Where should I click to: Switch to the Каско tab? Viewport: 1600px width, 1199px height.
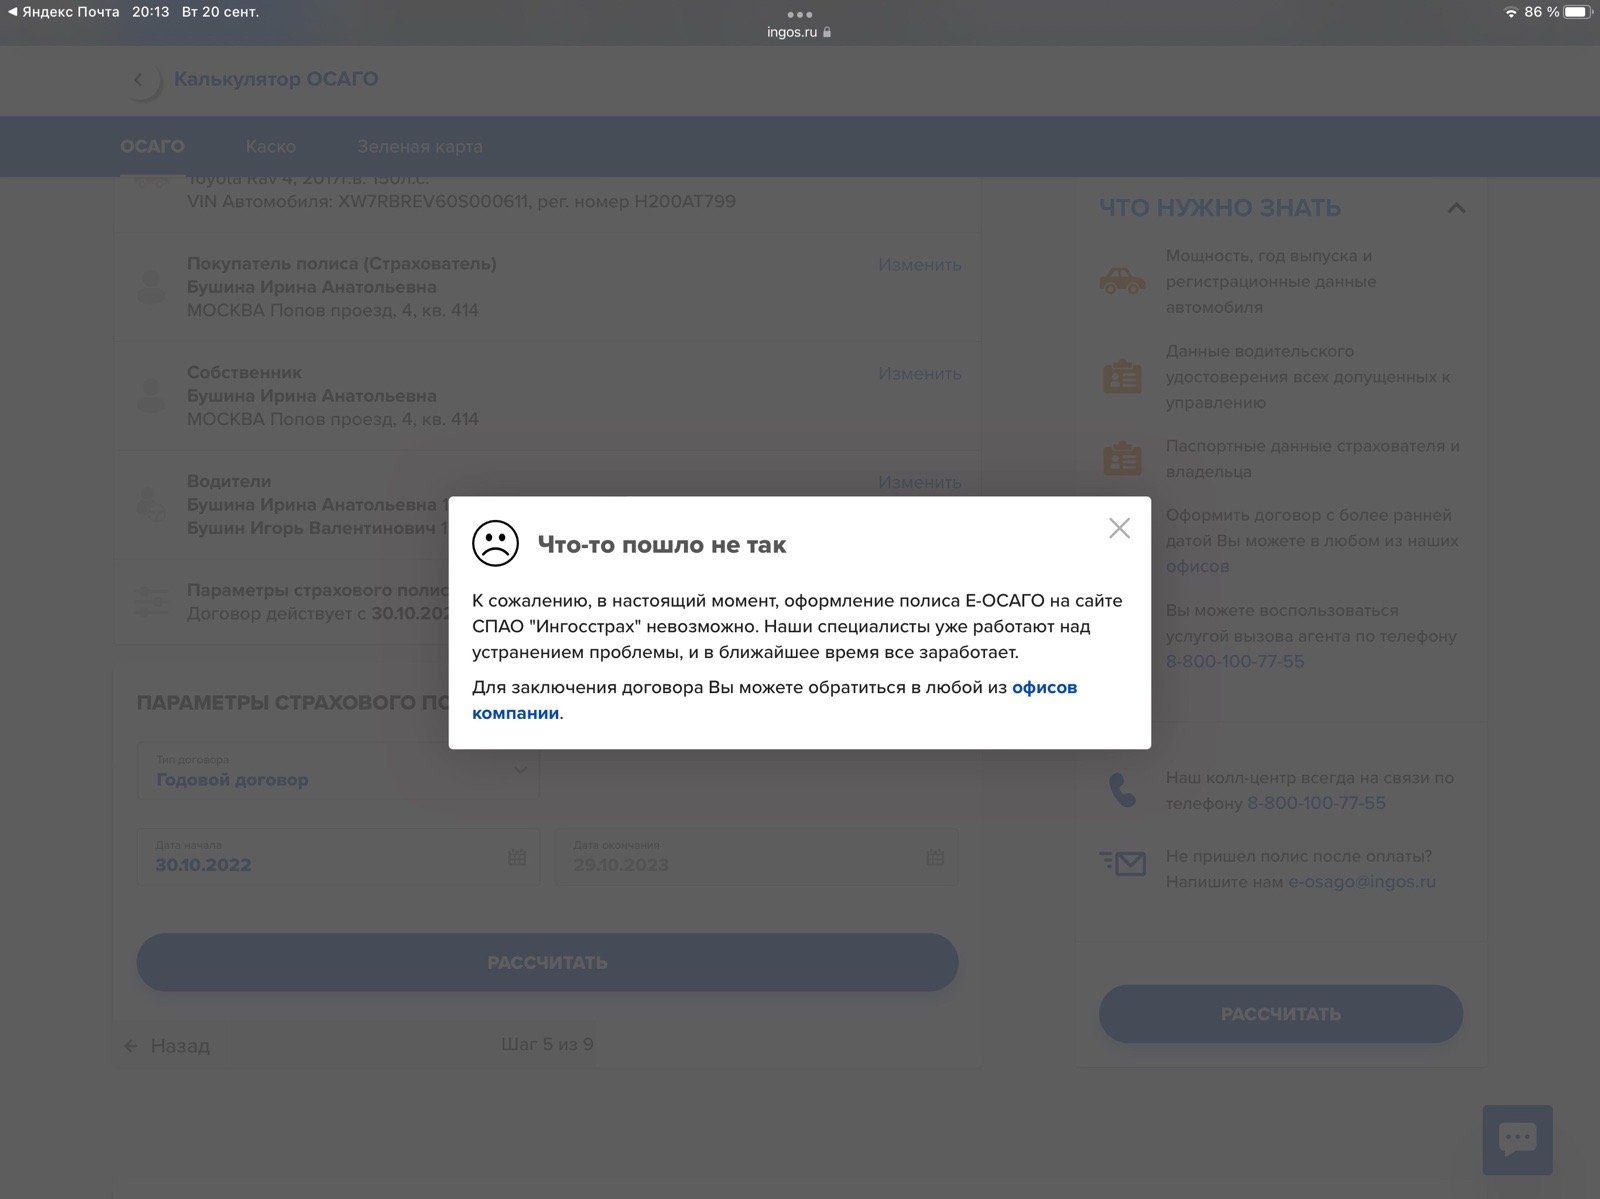(271, 146)
